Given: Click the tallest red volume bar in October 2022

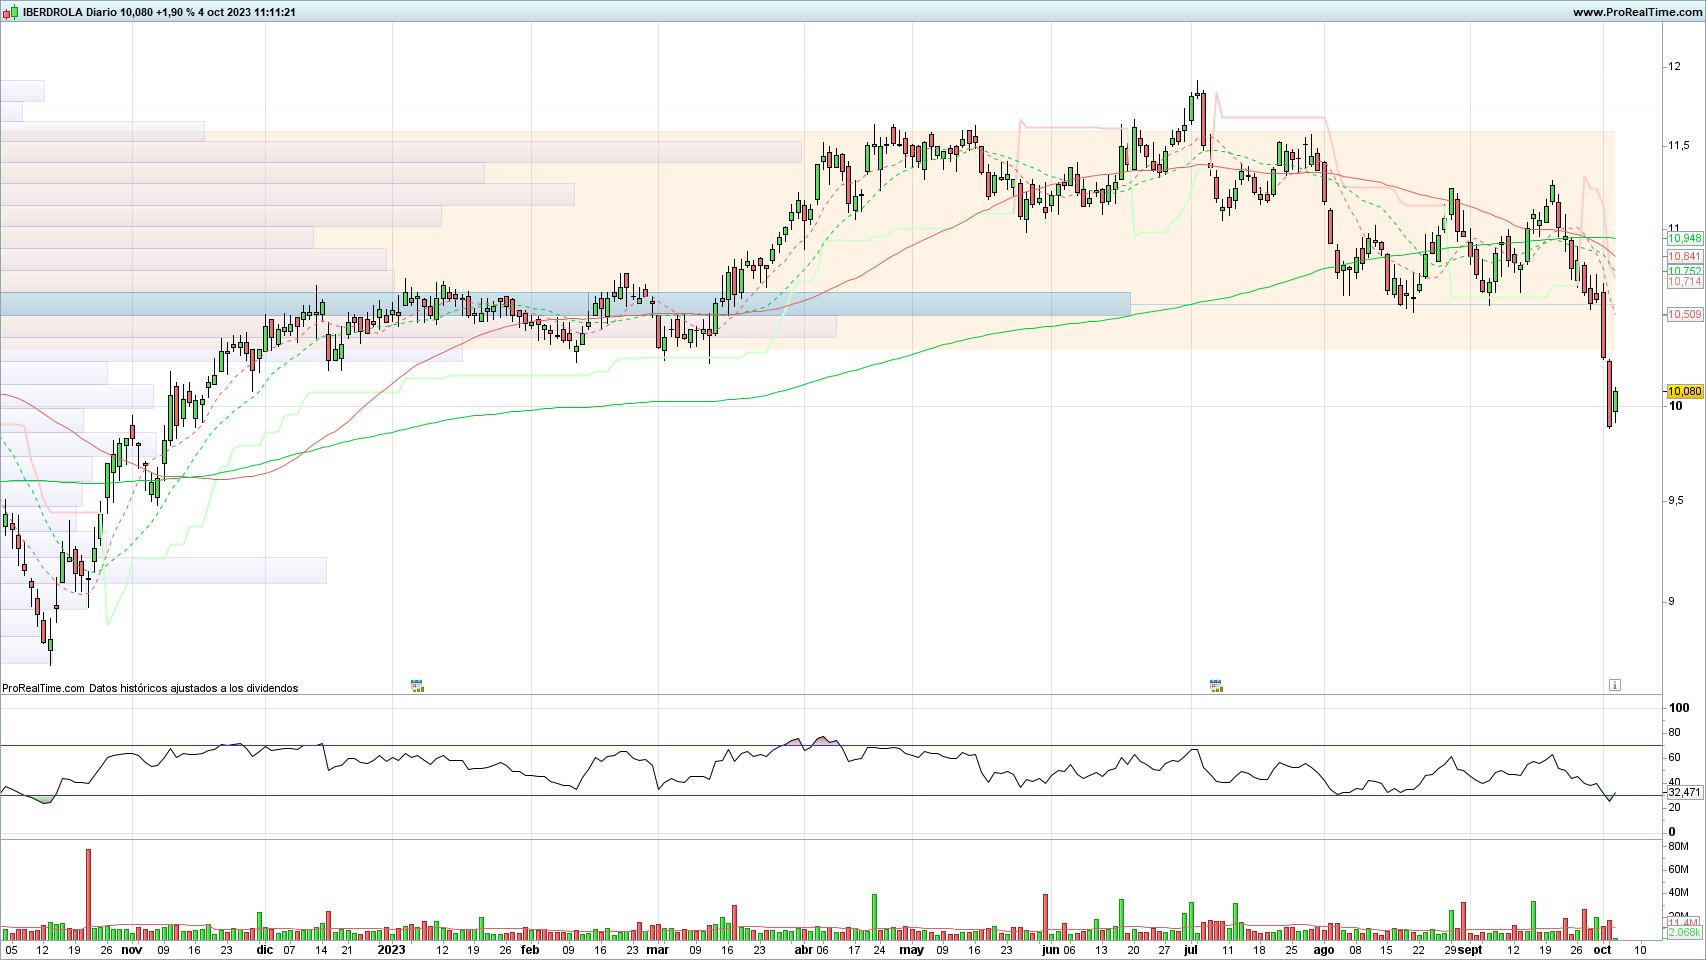Looking at the screenshot, I should pyautogui.click(x=88, y=893).
